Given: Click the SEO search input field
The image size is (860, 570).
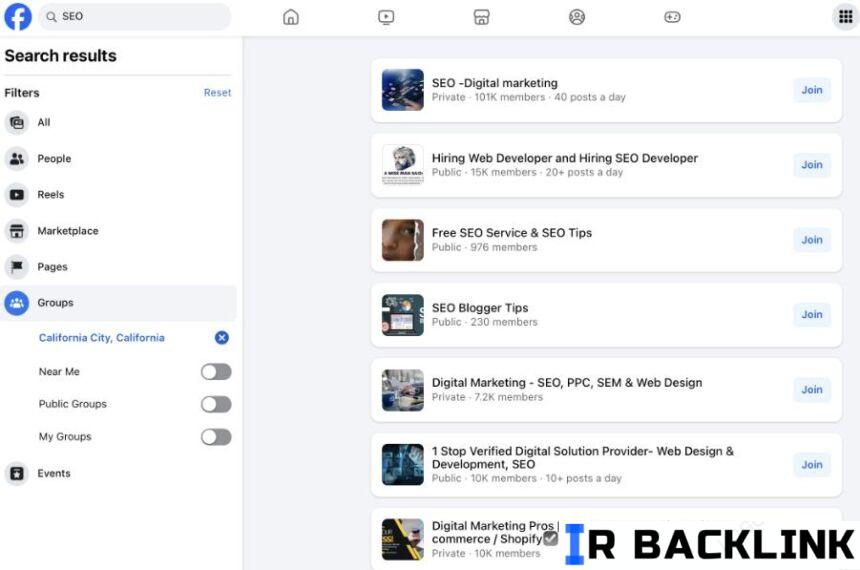Looking at the screenshot, I should (x=140, y=17).
